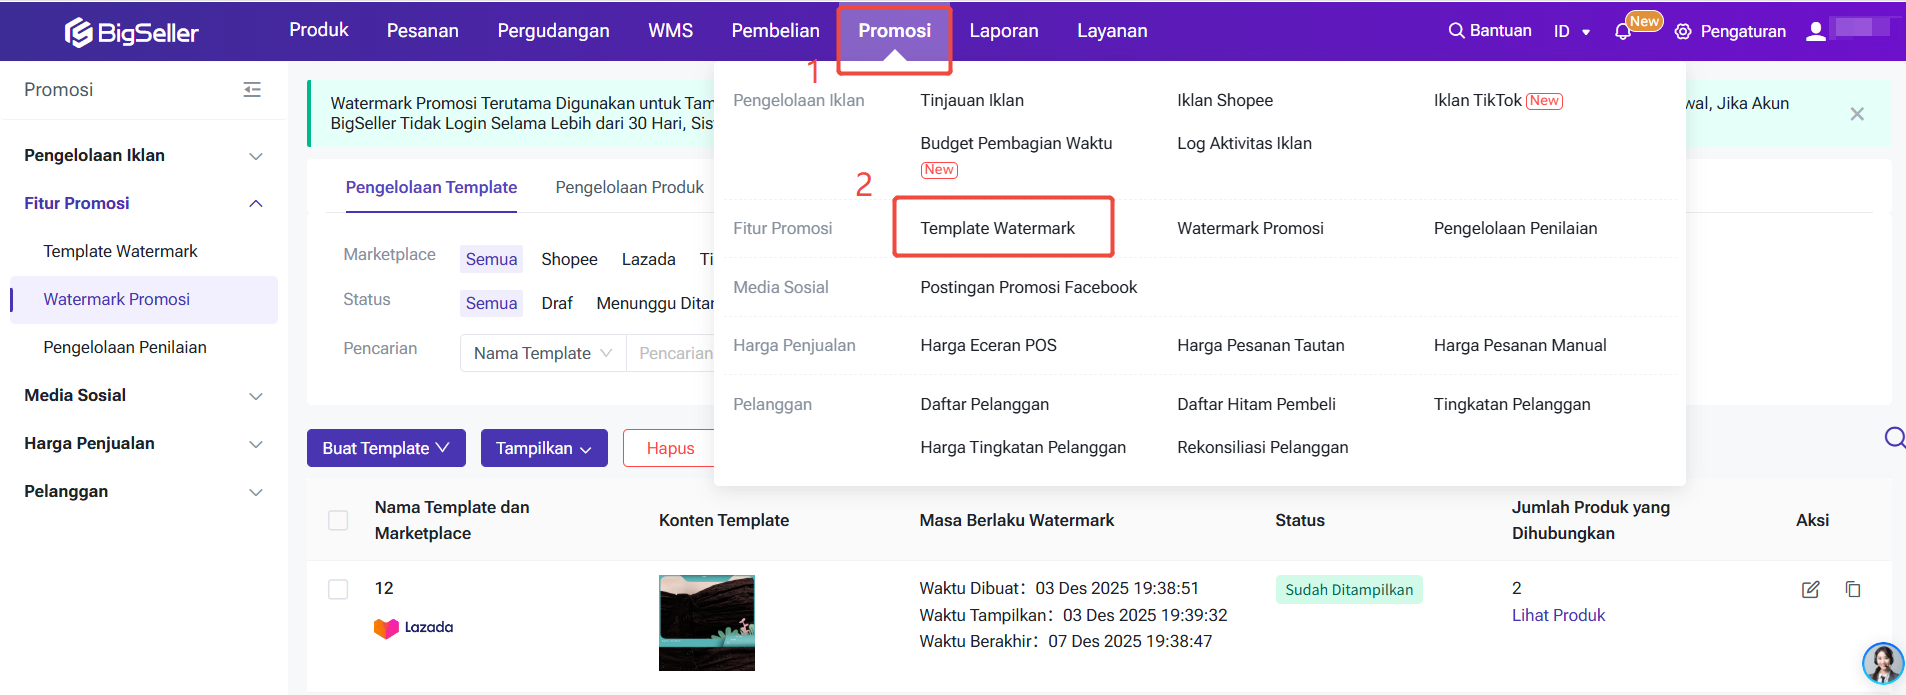Tick the checkbox for template 12
This screenshot has width=1906, height=695.
click(x=338, y=589)
